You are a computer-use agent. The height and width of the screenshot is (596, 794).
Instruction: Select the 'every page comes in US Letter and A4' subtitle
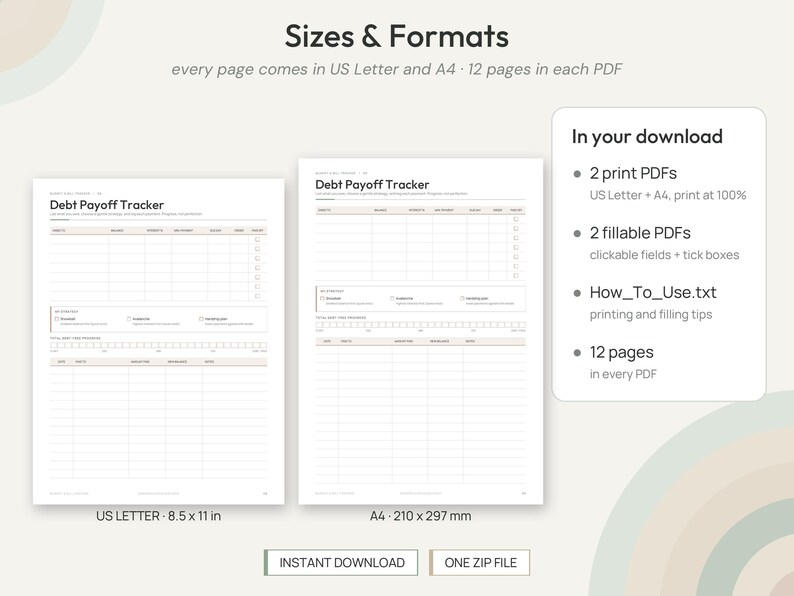pos(313,69)
